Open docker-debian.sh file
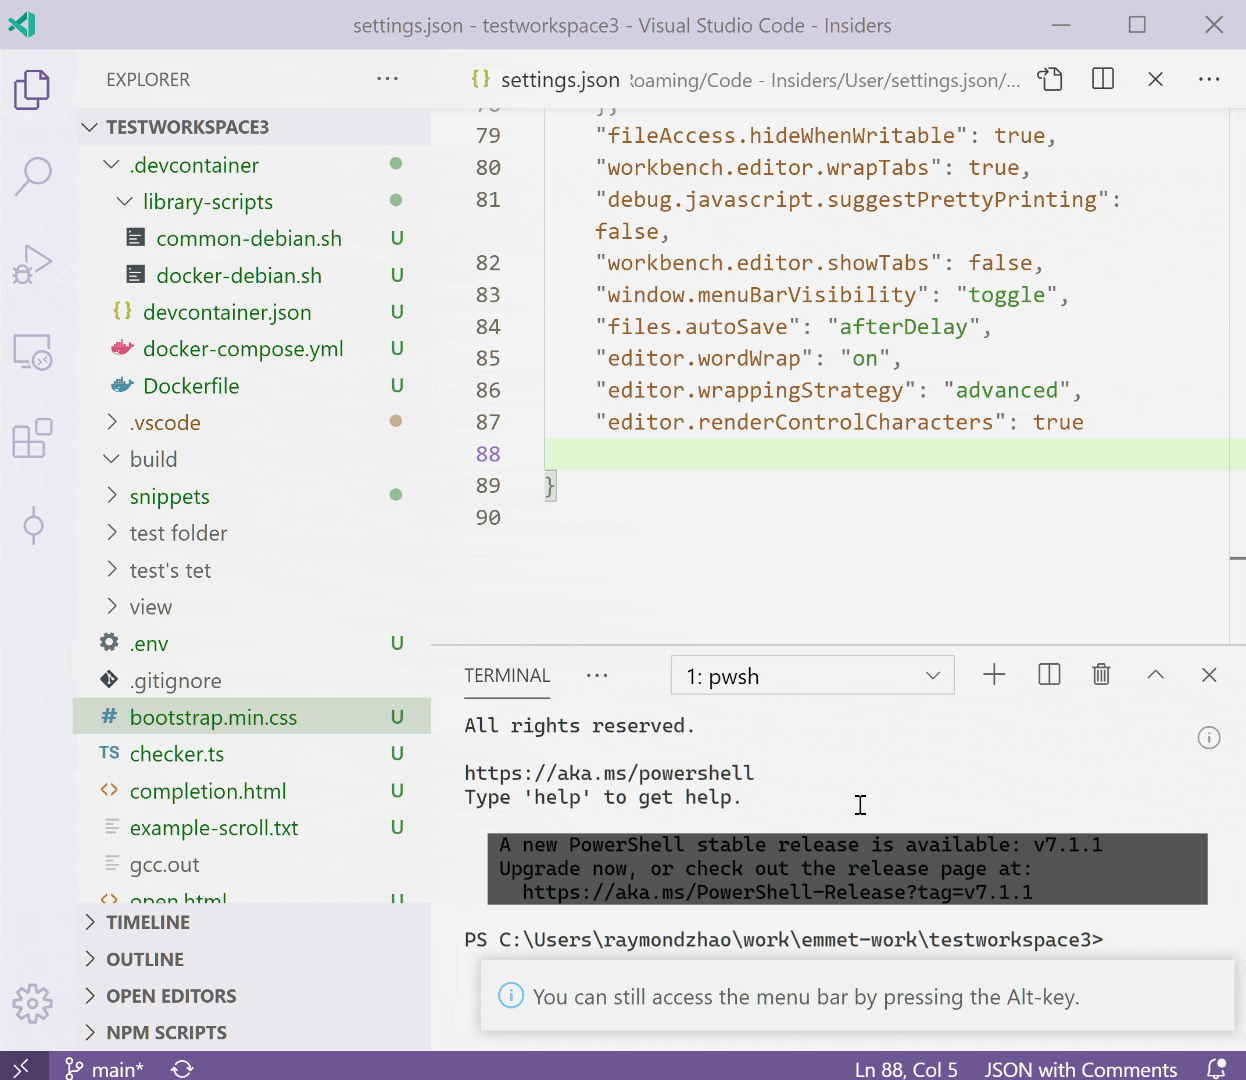This screenshot has width=1246, height=1080. (252, 276)
